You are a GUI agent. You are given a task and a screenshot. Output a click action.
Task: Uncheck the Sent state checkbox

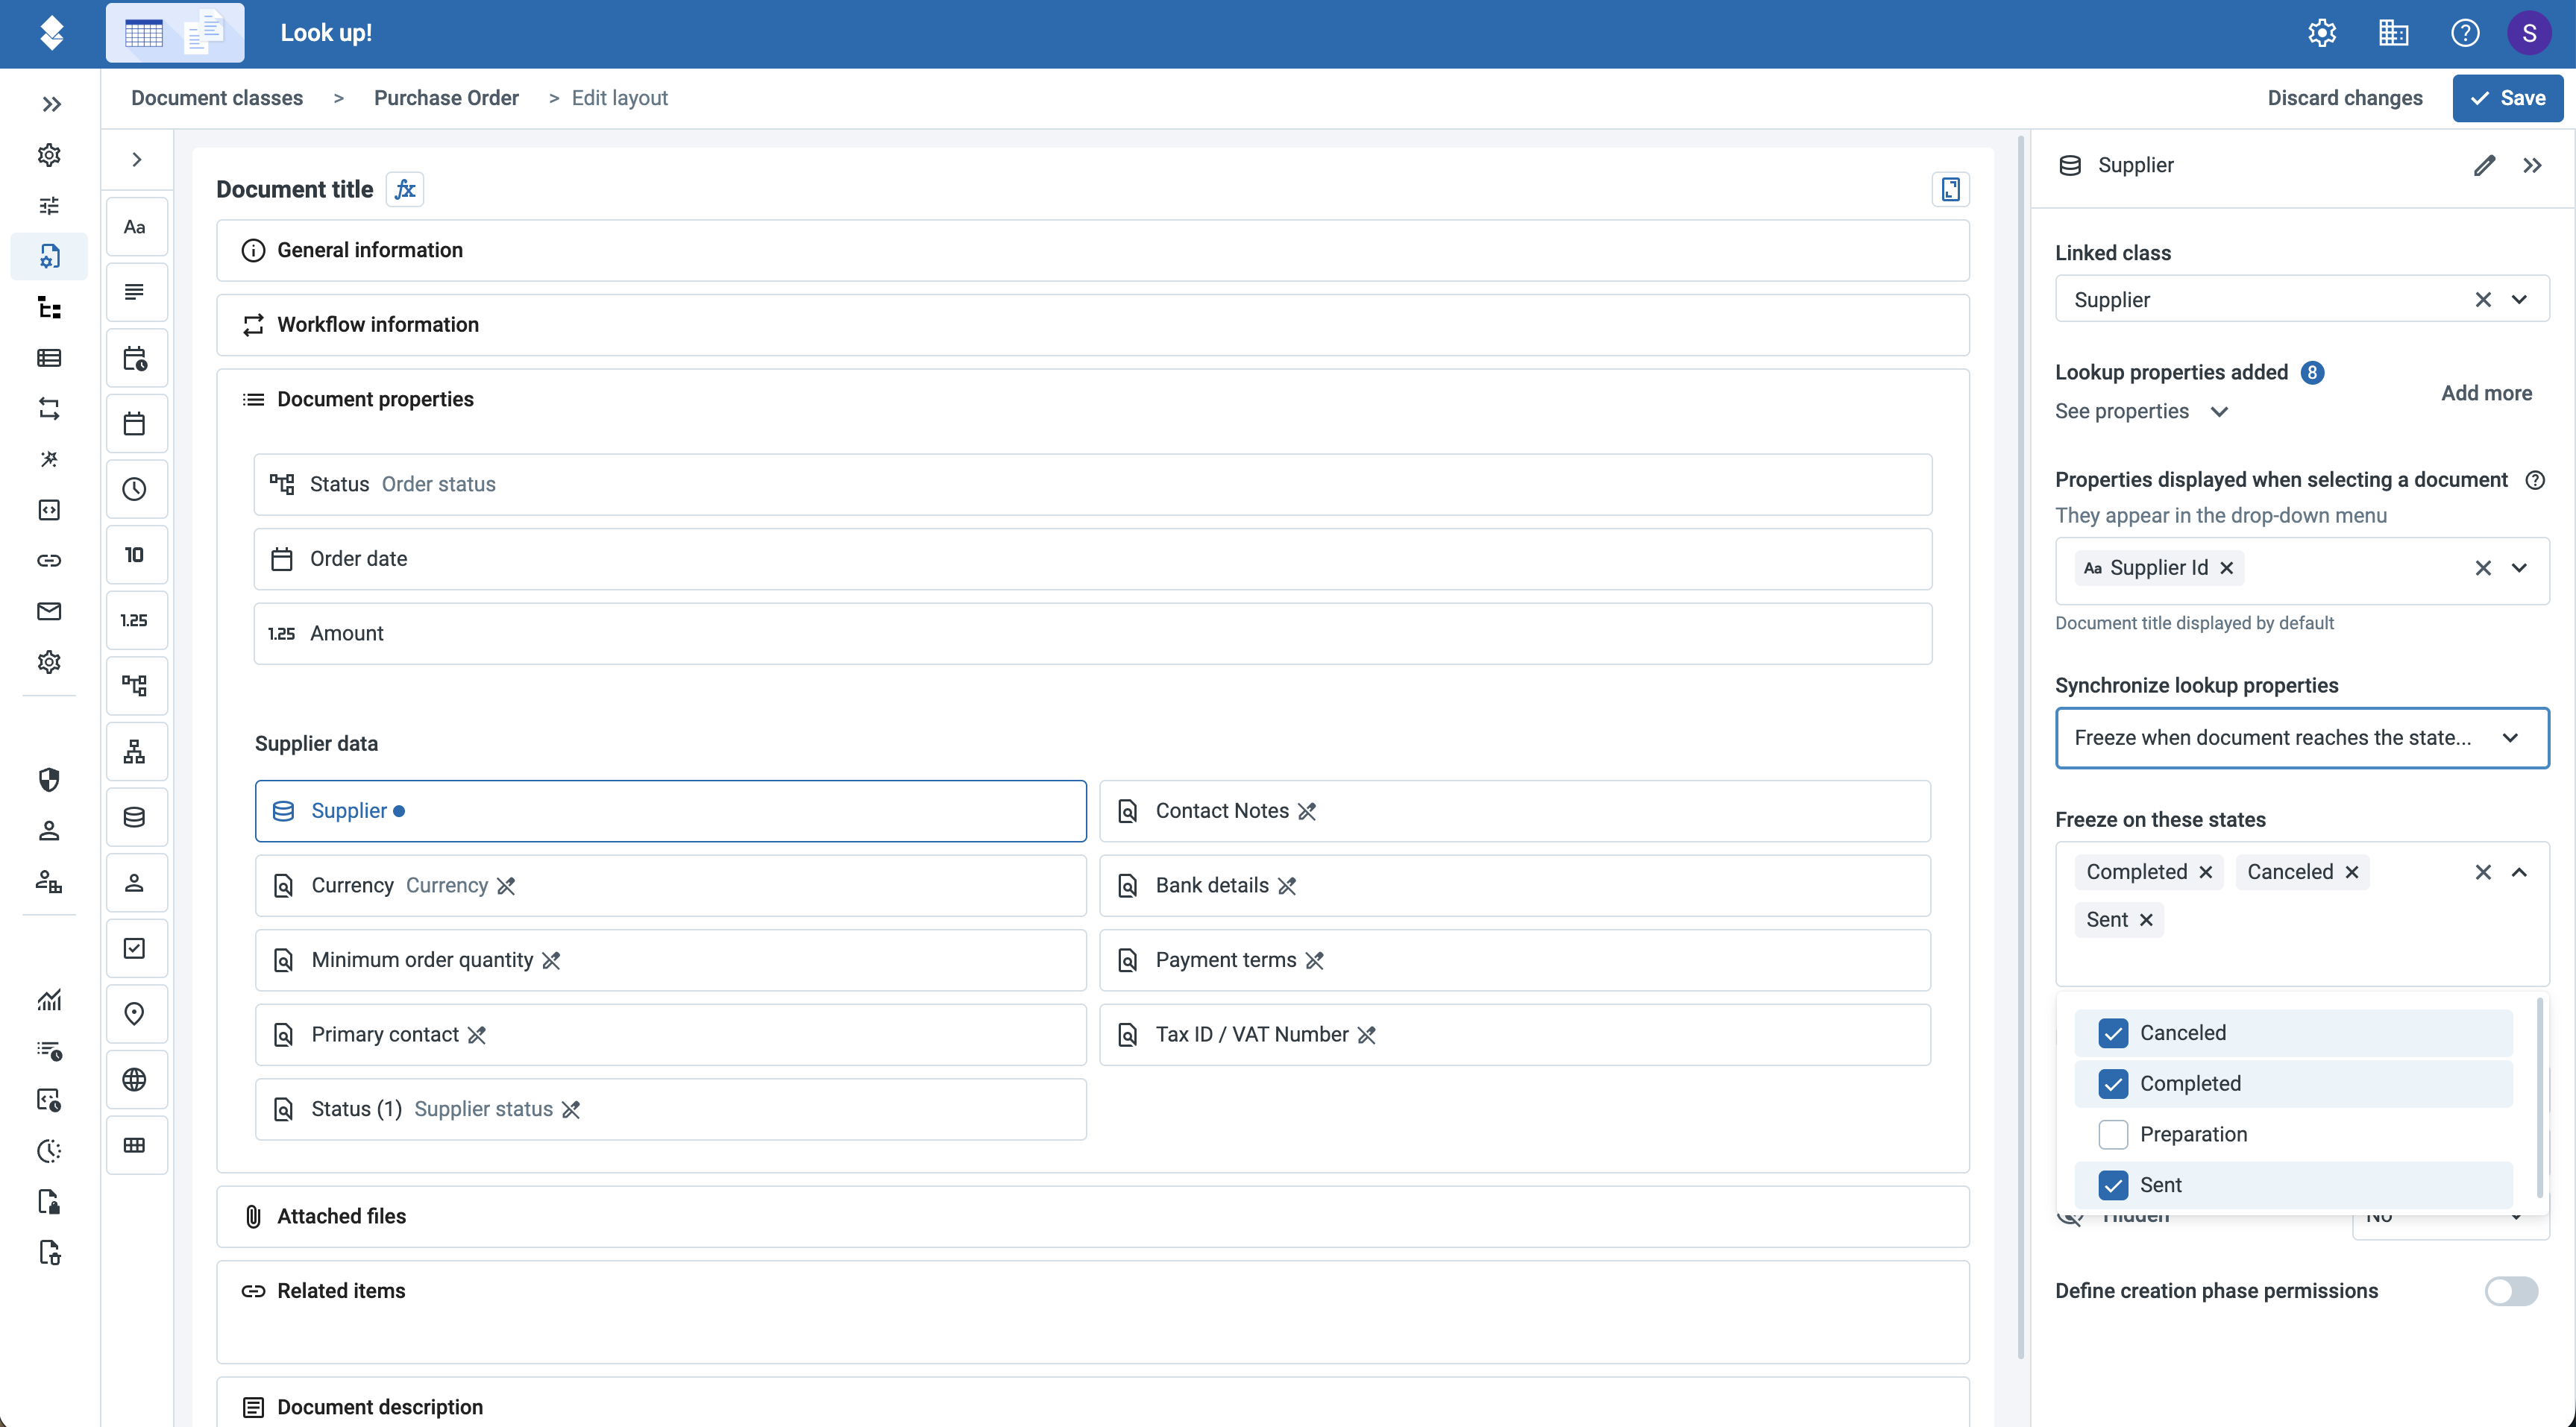[2112, 1185]
